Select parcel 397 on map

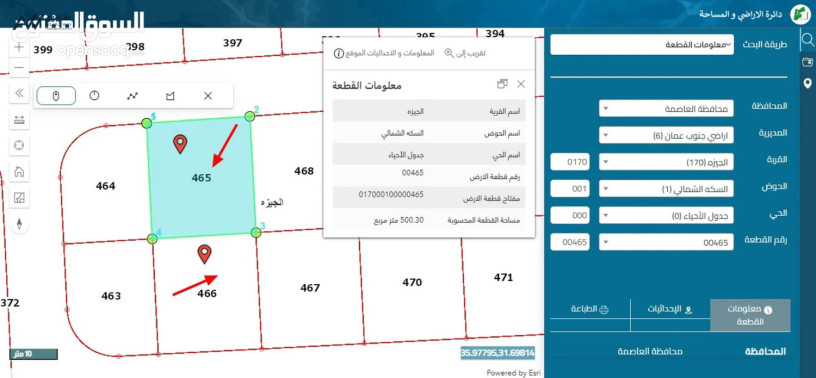233,43
